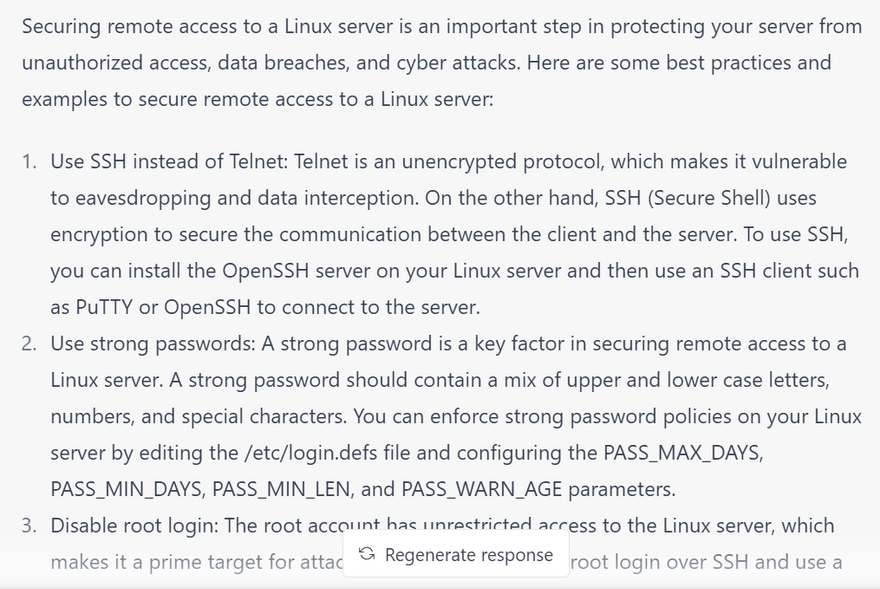Click the "Disable root login" heading text
The height and width of the screenshot is (589, 880).
pos(134,525)
